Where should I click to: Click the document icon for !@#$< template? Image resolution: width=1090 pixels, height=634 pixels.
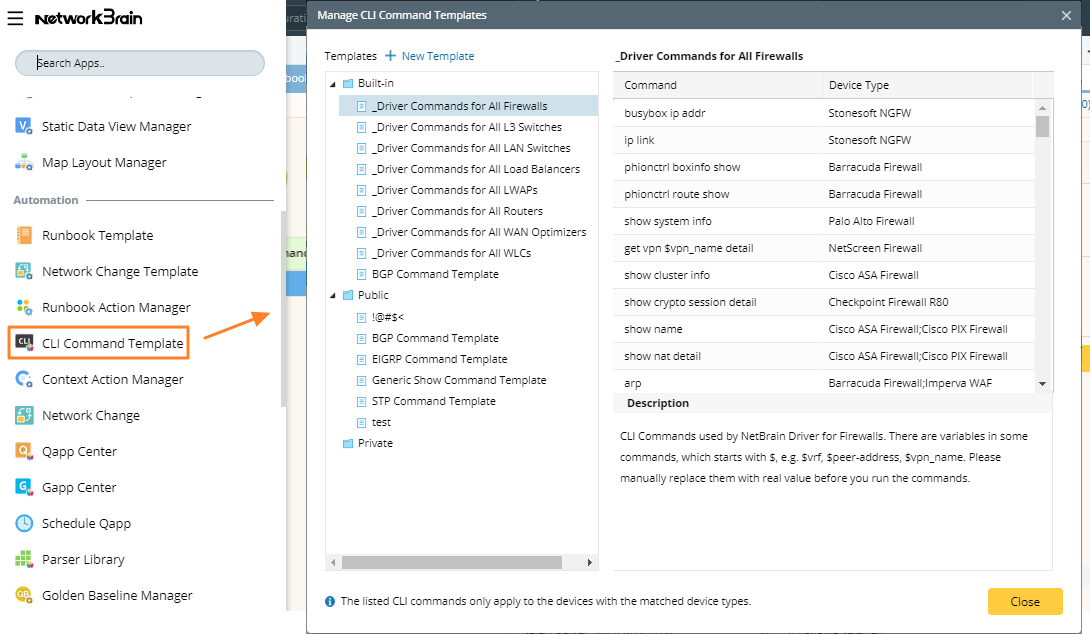pos(361,318)
